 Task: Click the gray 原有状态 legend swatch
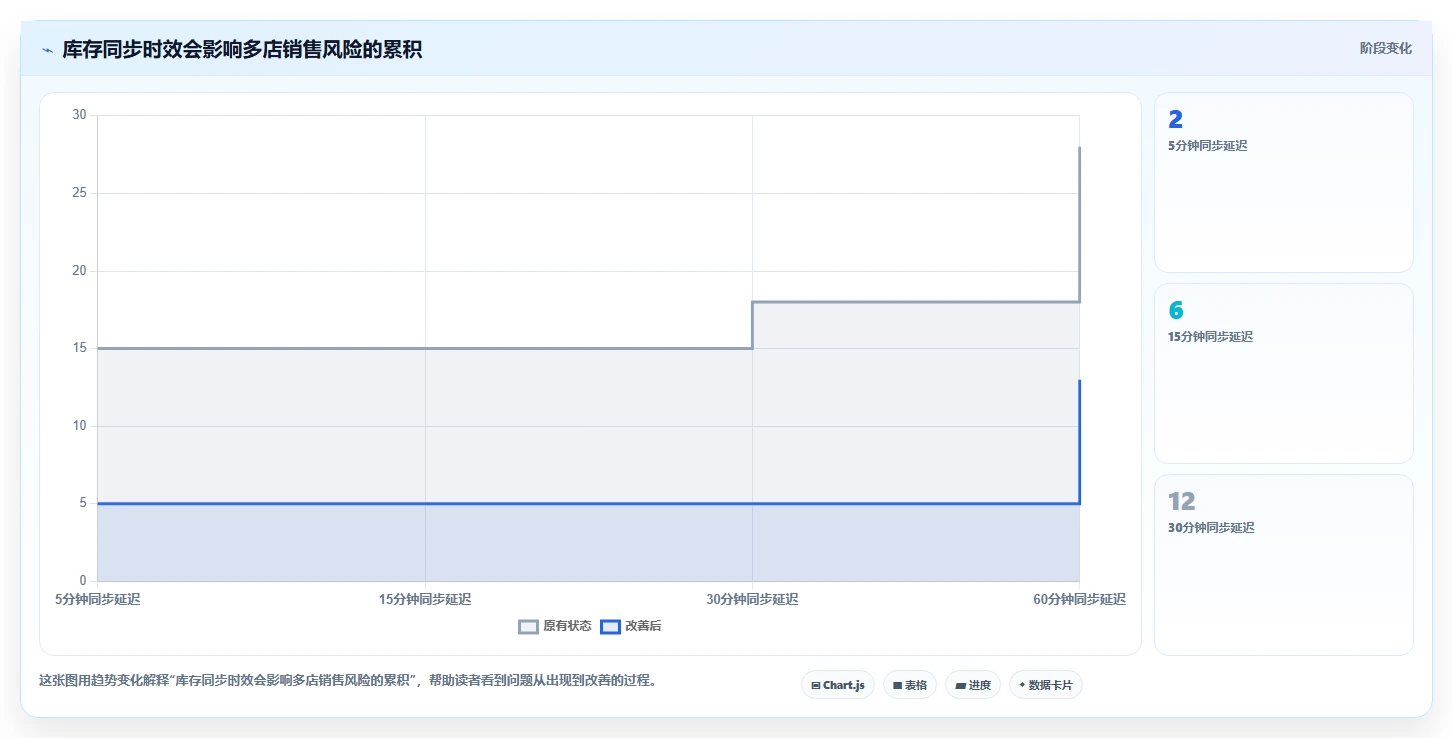pyautogui.click(x=528, y=627)
